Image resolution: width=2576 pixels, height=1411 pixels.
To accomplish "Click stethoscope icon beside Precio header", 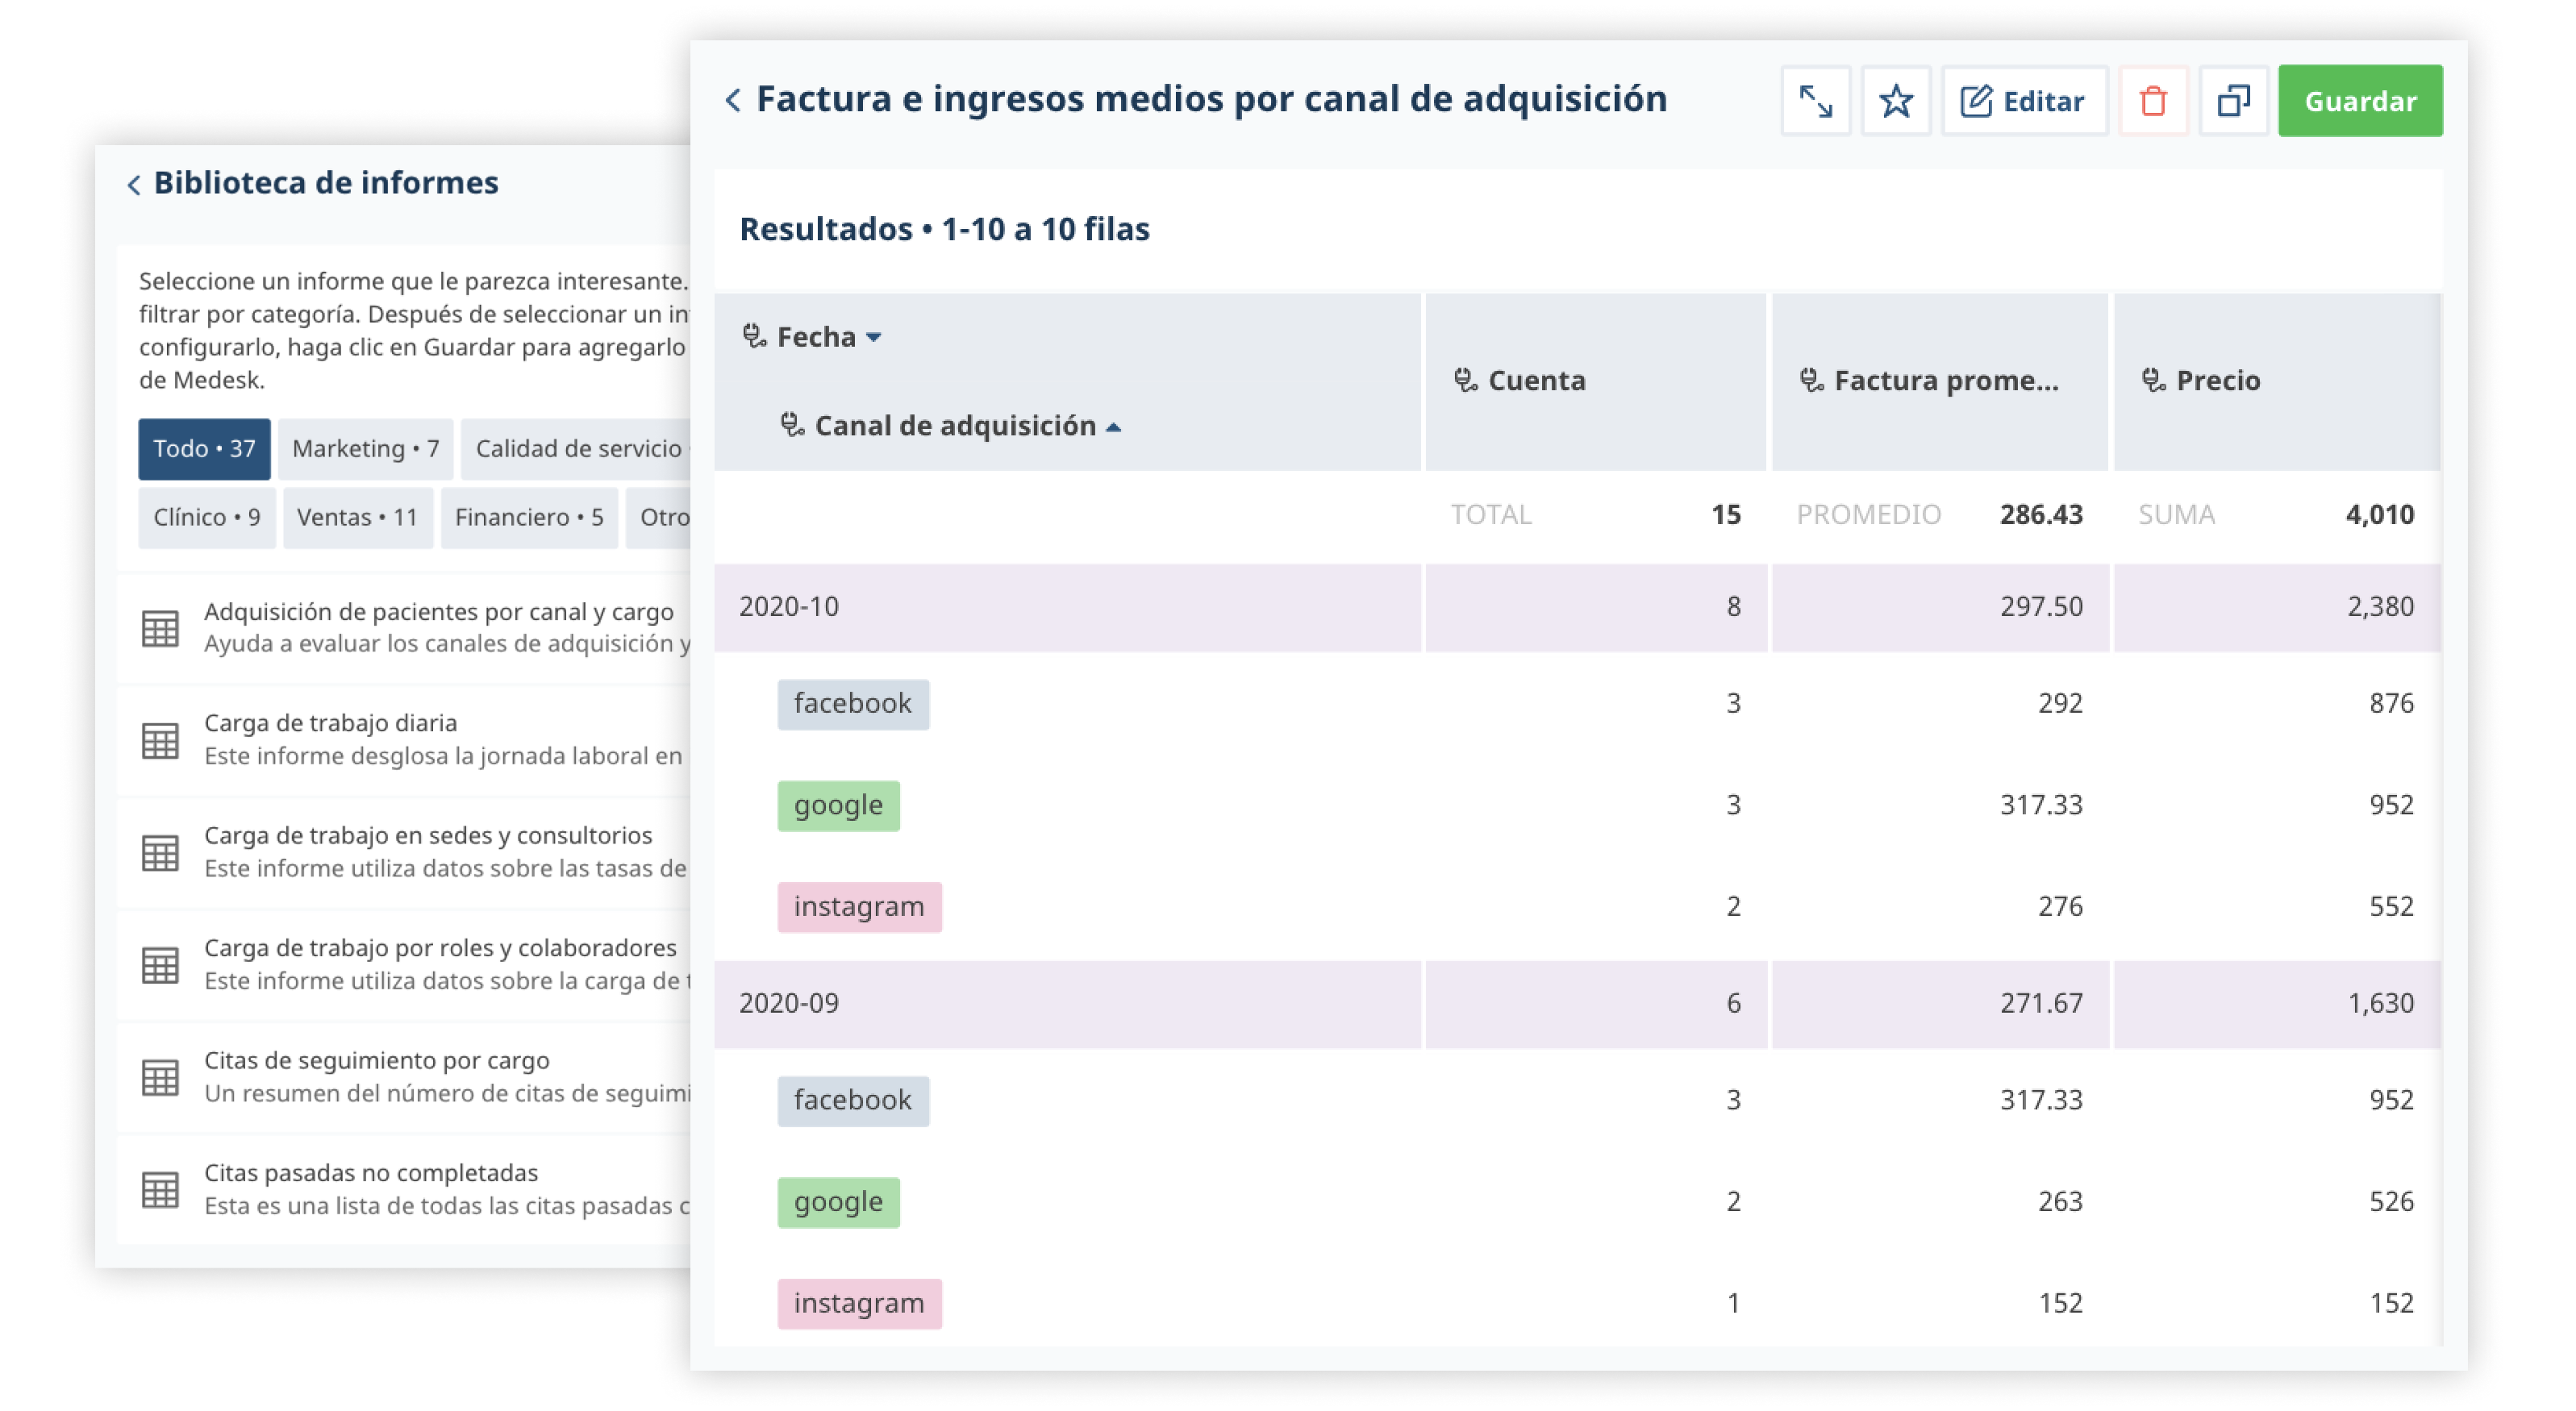I will (2153, 380).
